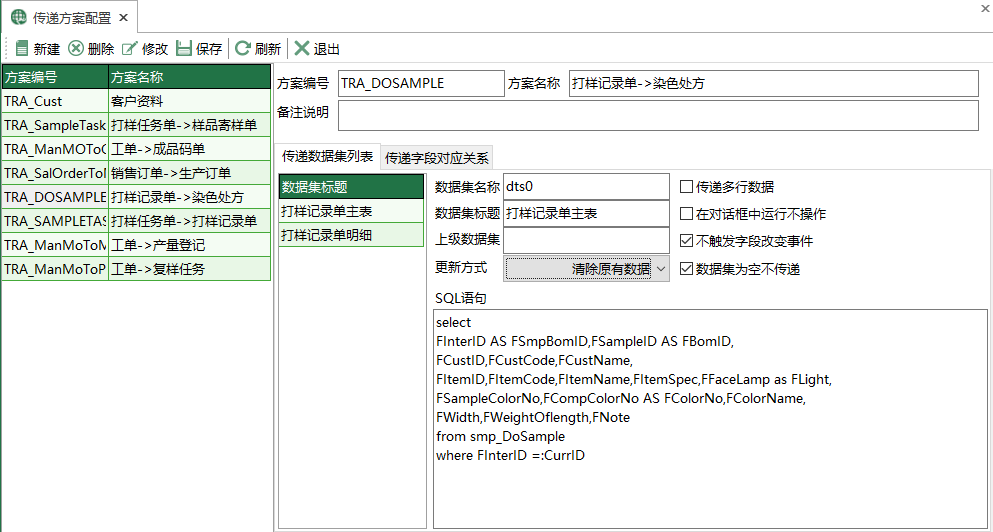Screen dimensions: 993x532
Task: Toggle the 在对话框中运行不操作 checkbox
Action: (x=686, y=214)
